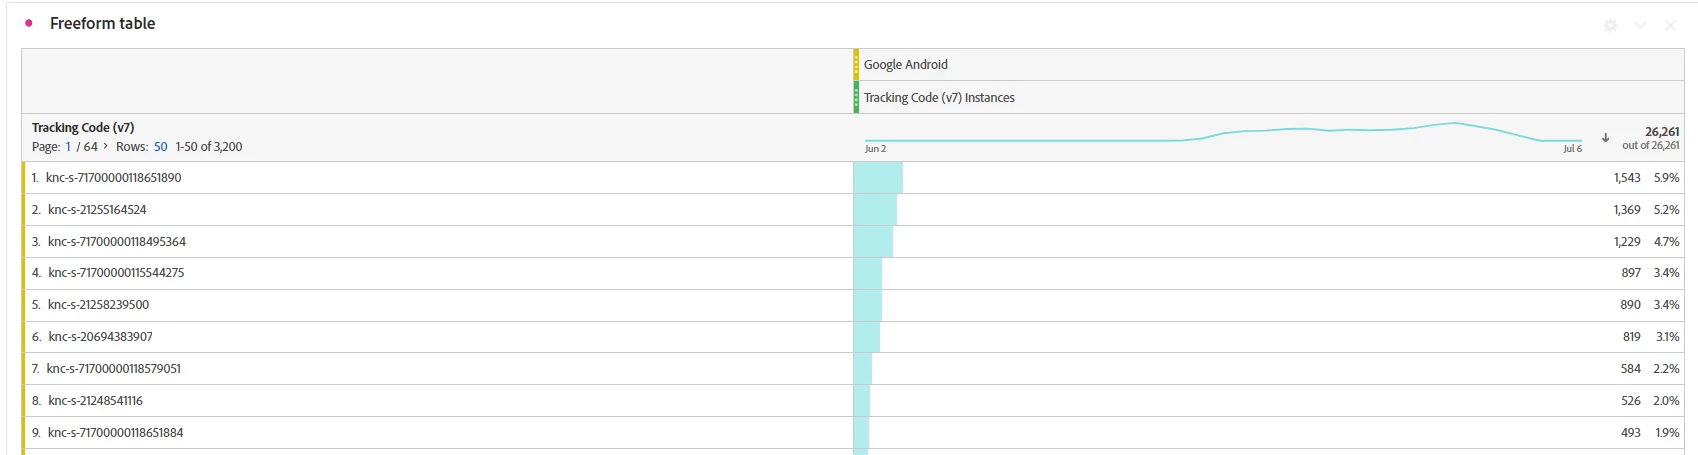Viewport: 1698px width, 455px height.
Task: Click the 526 instances value
Action: pyautogui.click(x=1631, y=400)
